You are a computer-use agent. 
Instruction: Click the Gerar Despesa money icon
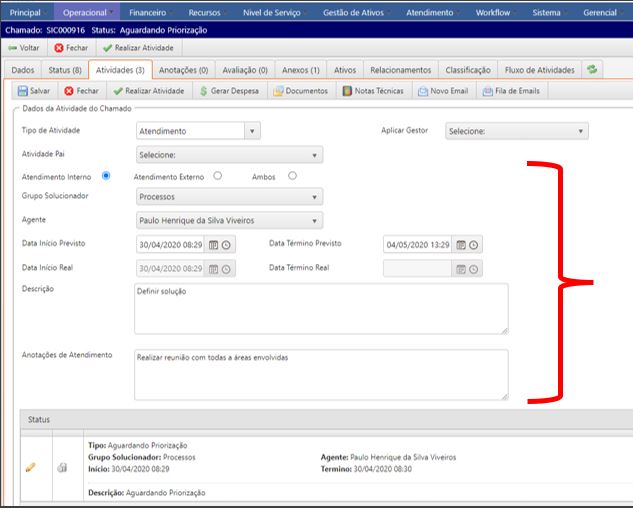[x=204, y=91]
